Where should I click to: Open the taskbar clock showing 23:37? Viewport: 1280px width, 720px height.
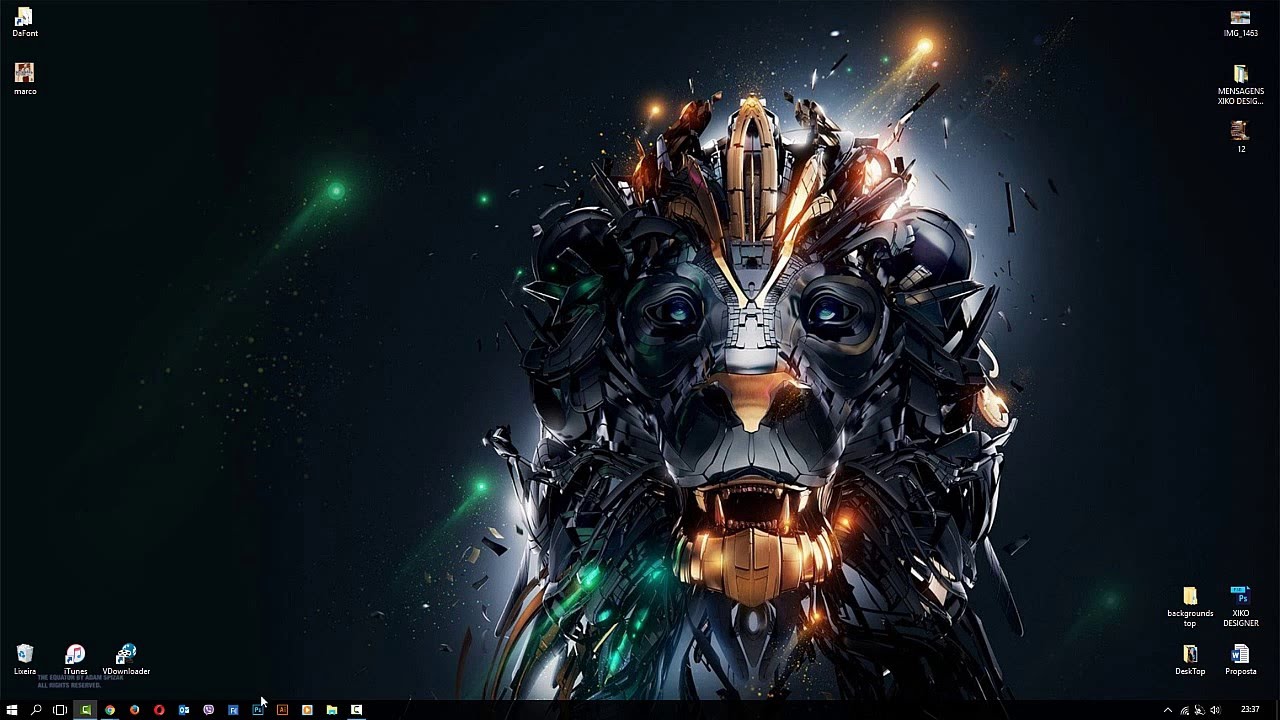(x=1250, y=710)
